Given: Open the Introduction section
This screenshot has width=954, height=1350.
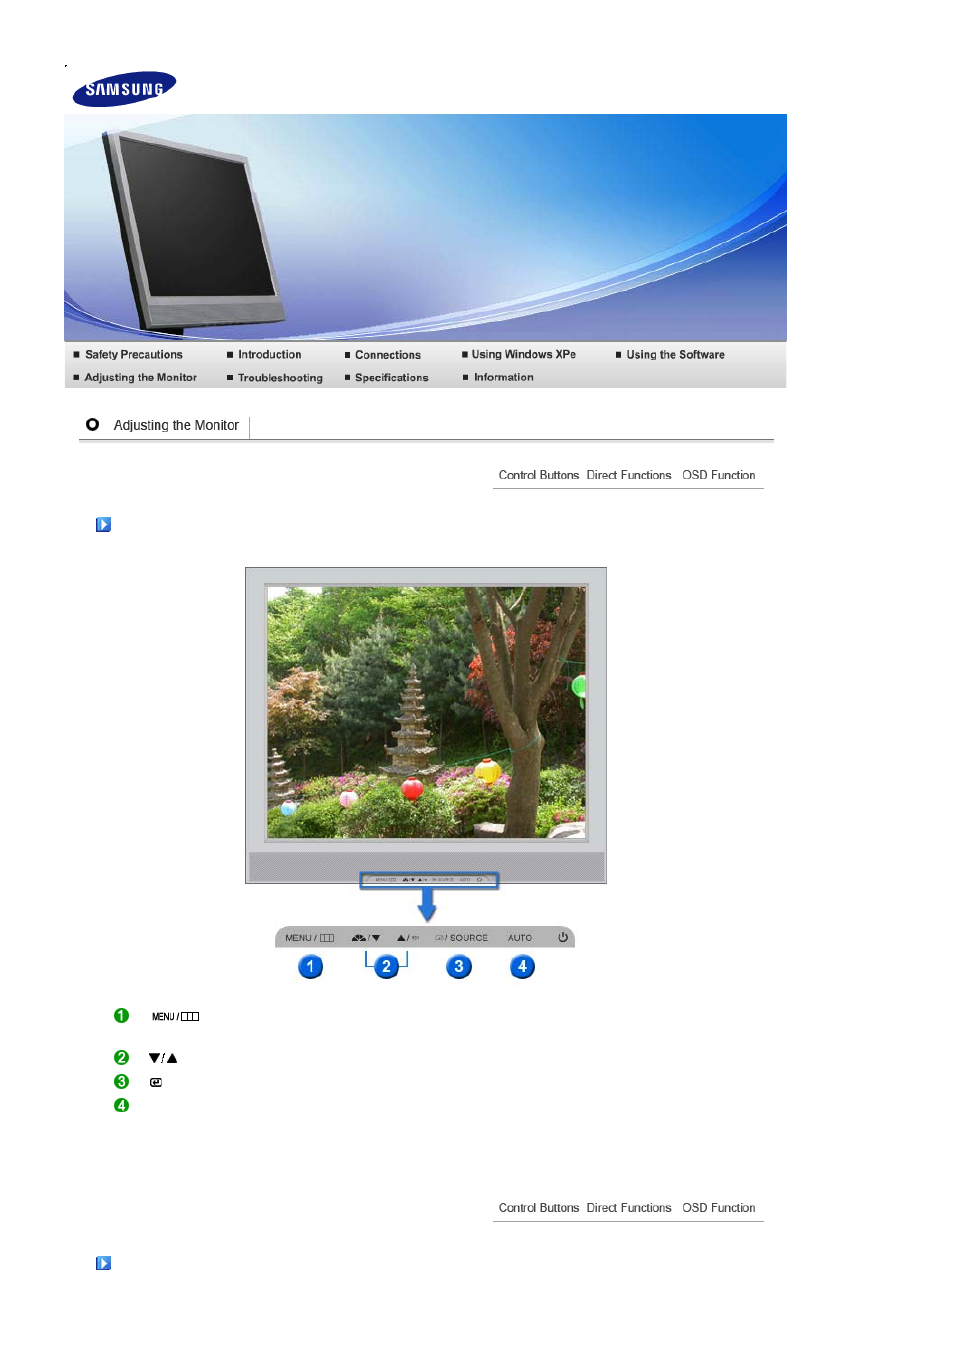Looking at the screenshot, I should coord(270,355).
